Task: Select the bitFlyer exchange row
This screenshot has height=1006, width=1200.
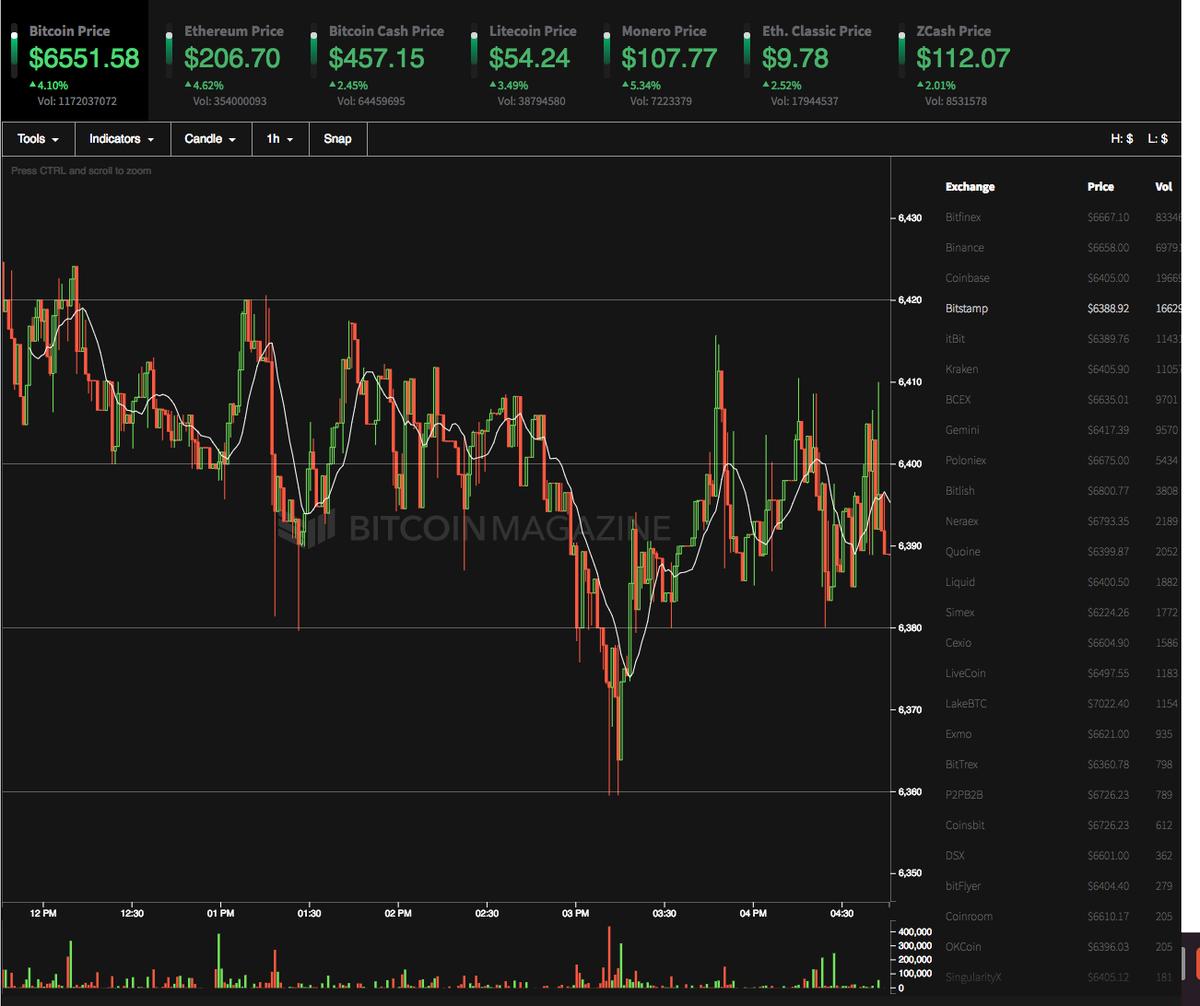Action: (1063, 887)
